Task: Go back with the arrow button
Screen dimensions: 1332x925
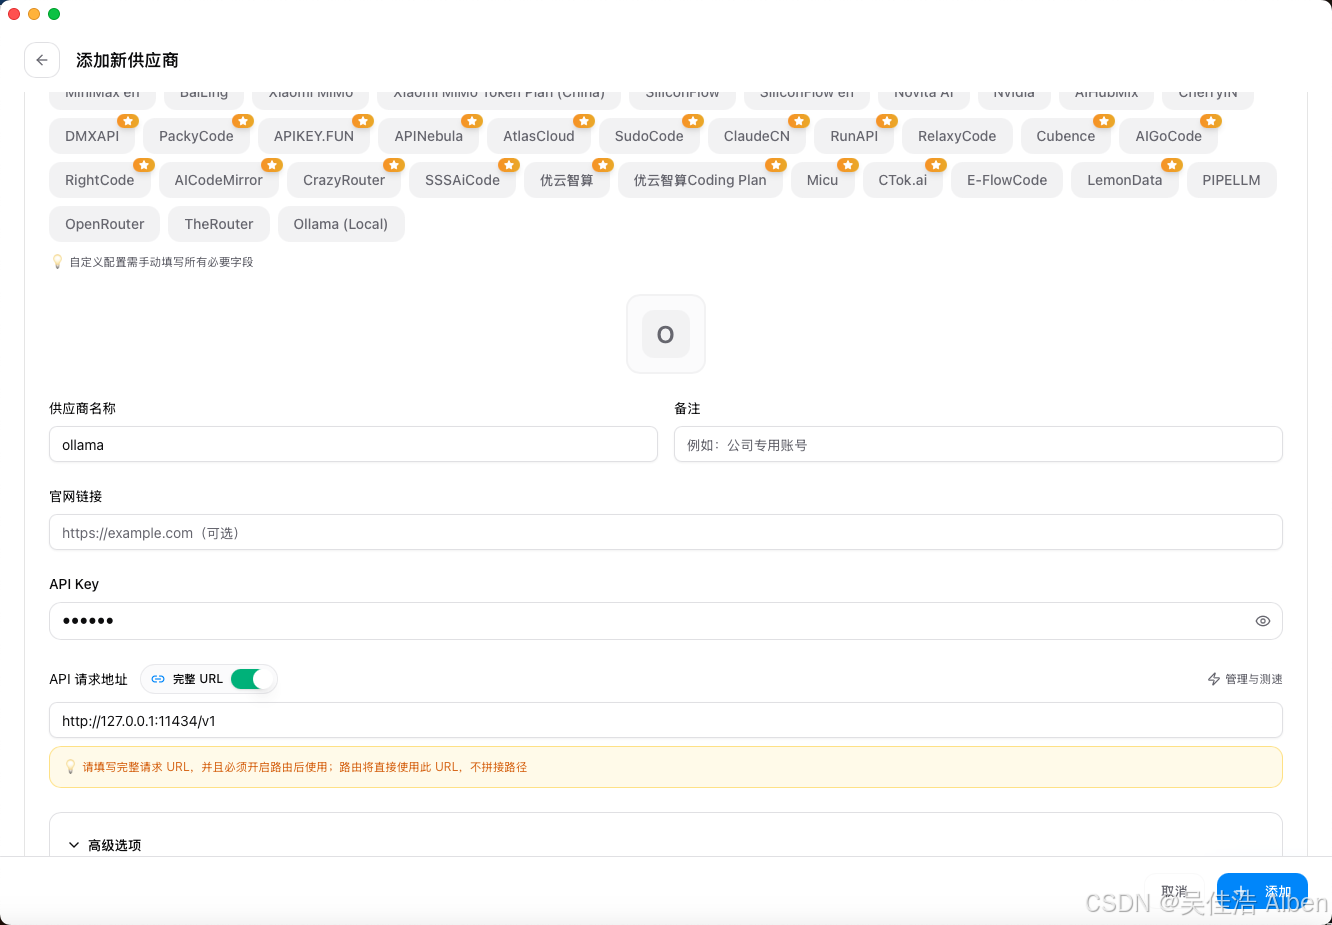Action: pos(42,60)
